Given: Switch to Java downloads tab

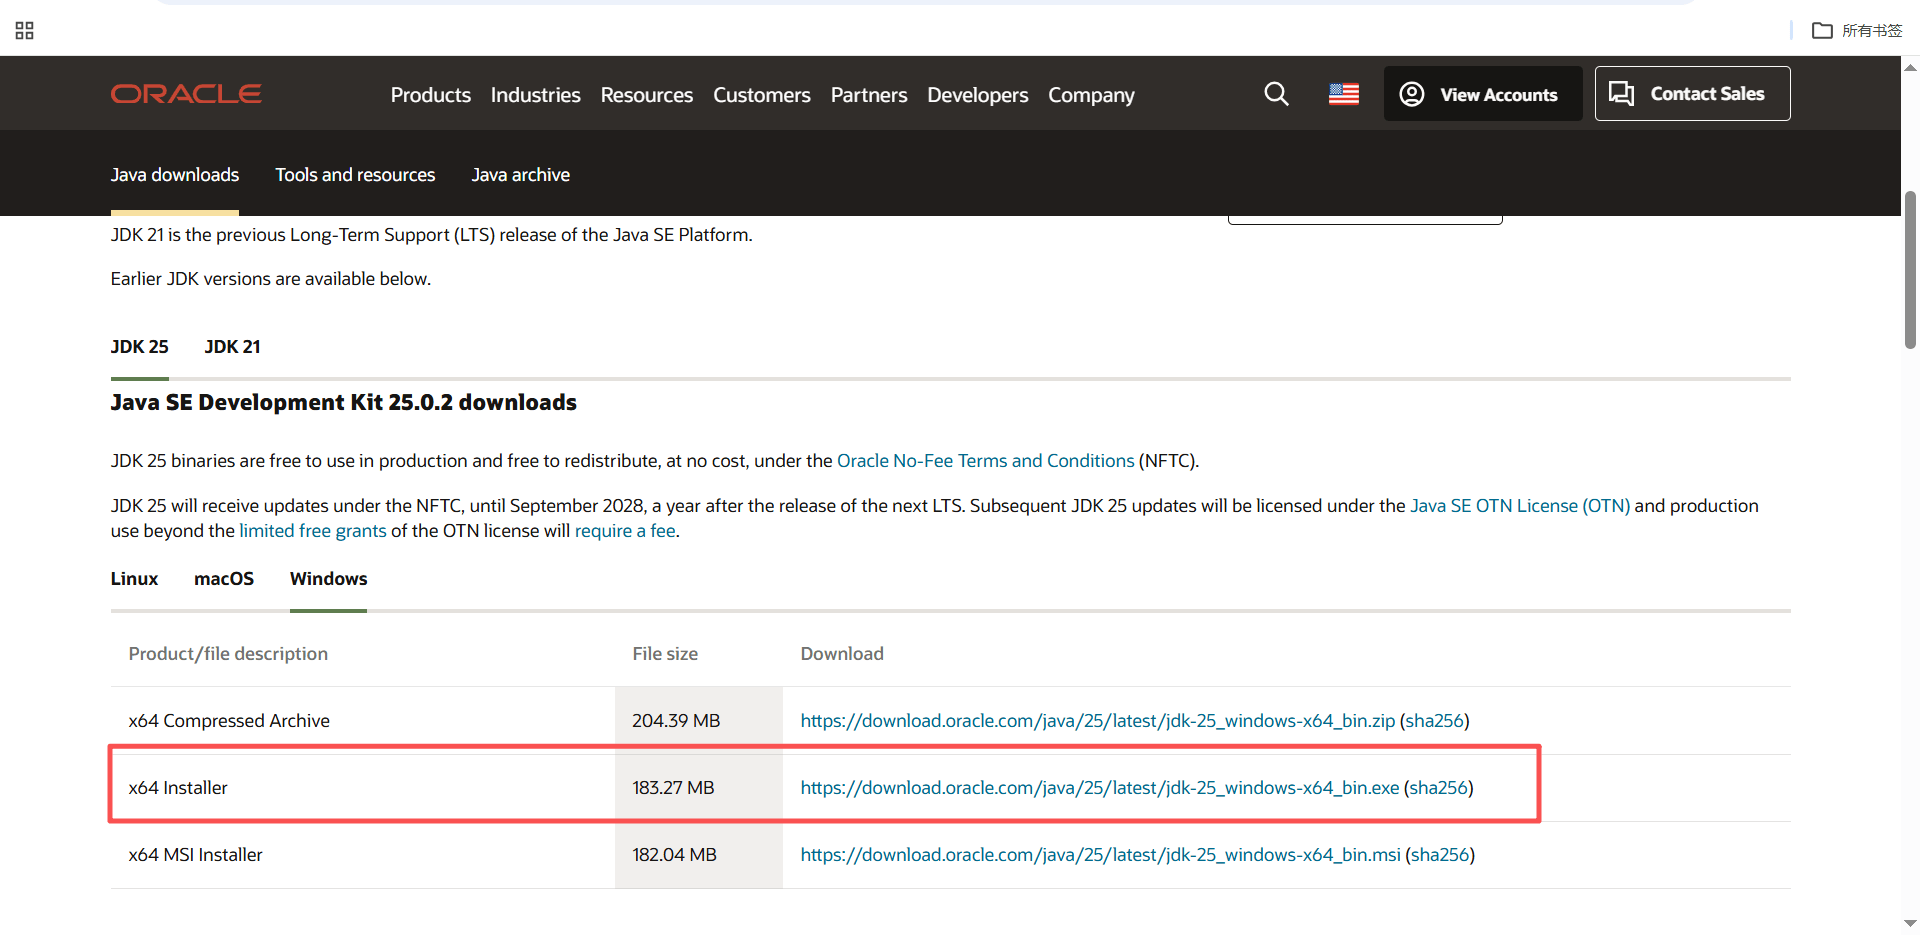Looking at the screenshot, I should point(175,175).
